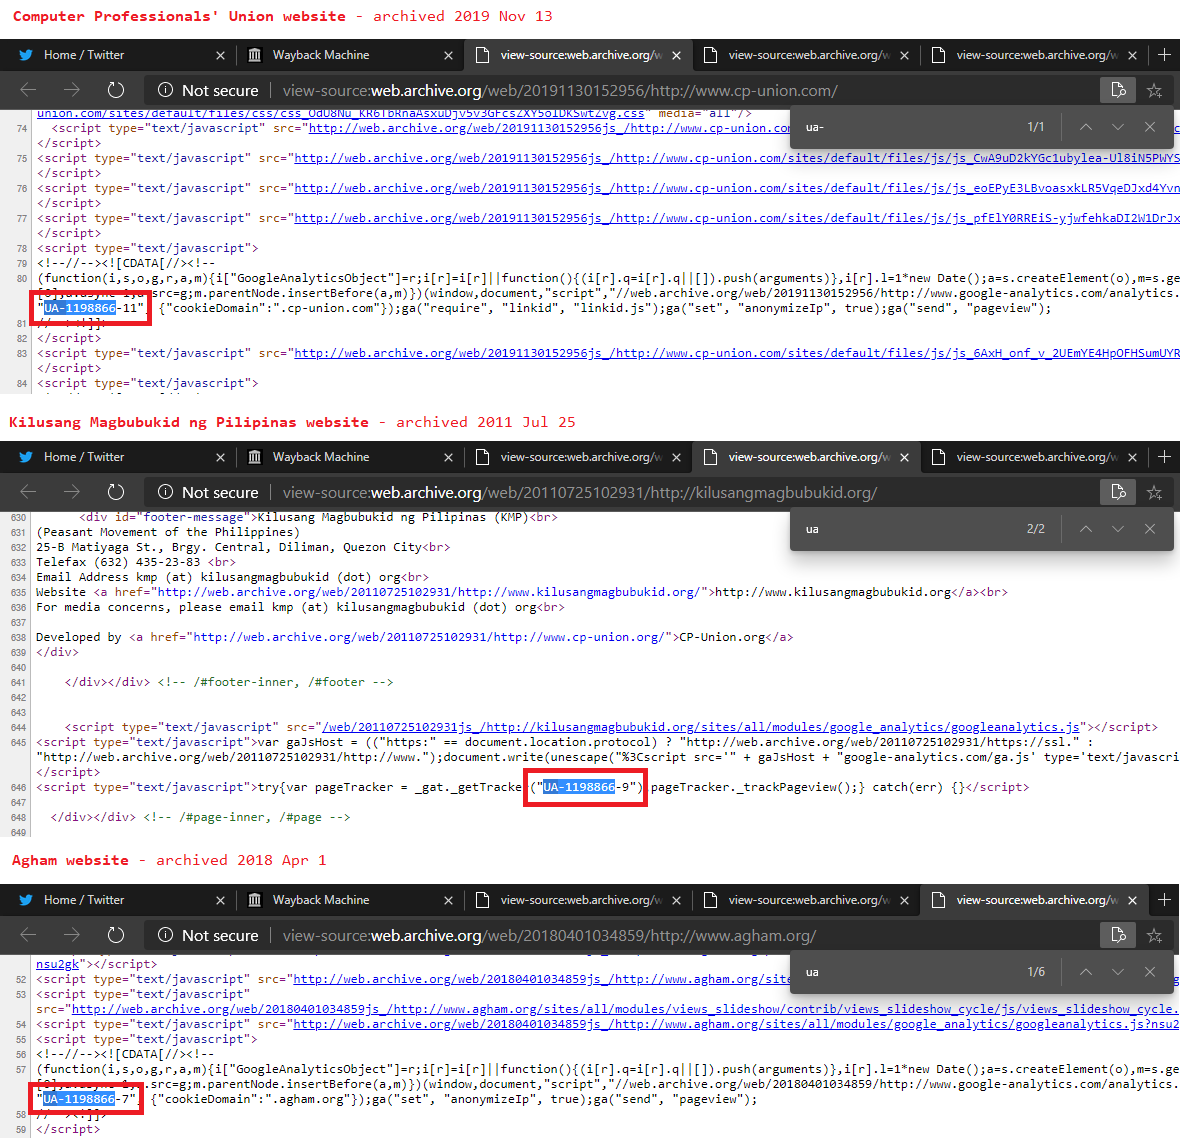
Task: Go to next find result in 1/6 find bar
Action: click(x=1118, y=972)
